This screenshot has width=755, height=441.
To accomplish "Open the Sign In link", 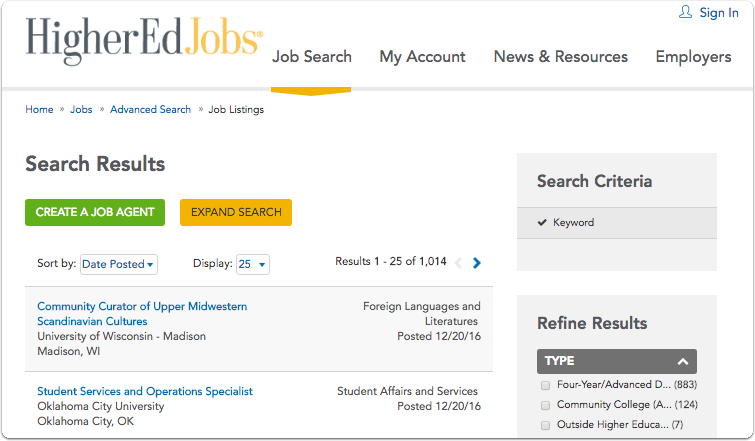I will click(x=718, y=13).
